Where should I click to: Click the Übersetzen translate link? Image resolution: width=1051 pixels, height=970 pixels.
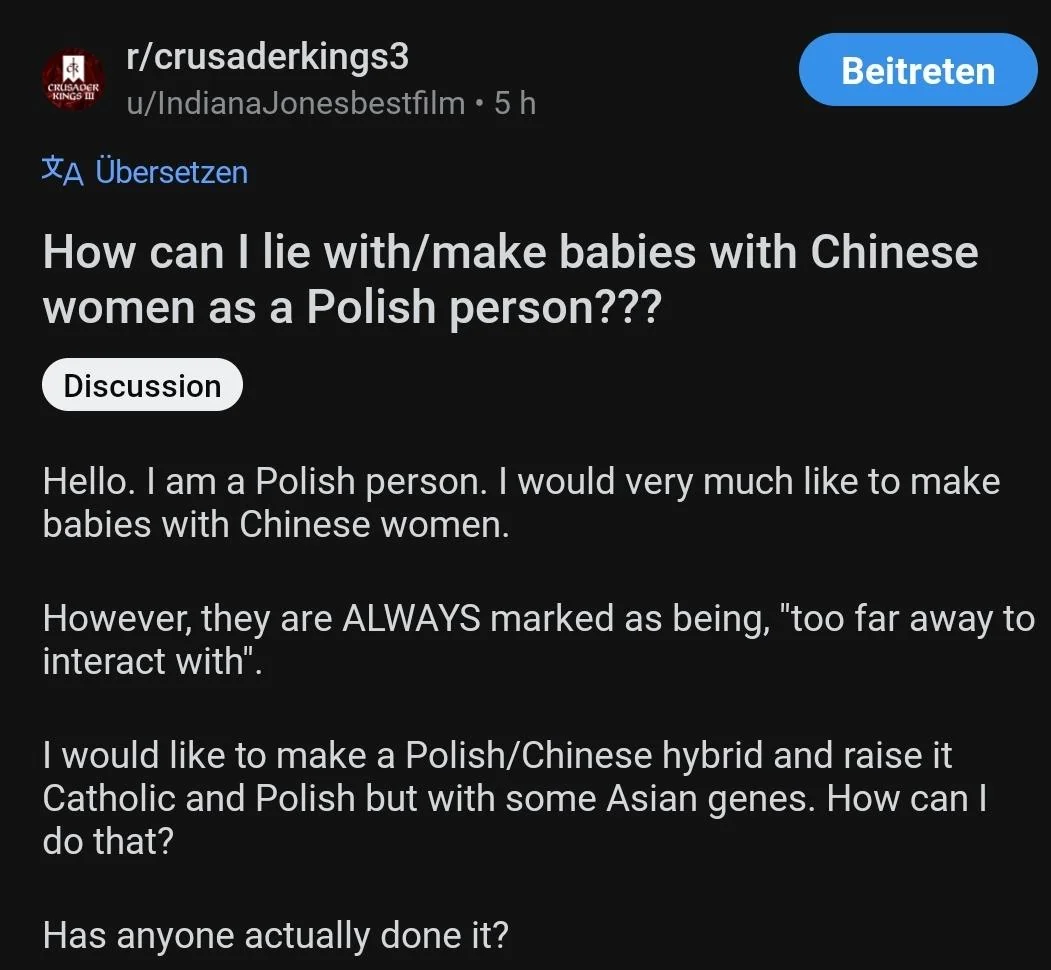coord(171,172)
